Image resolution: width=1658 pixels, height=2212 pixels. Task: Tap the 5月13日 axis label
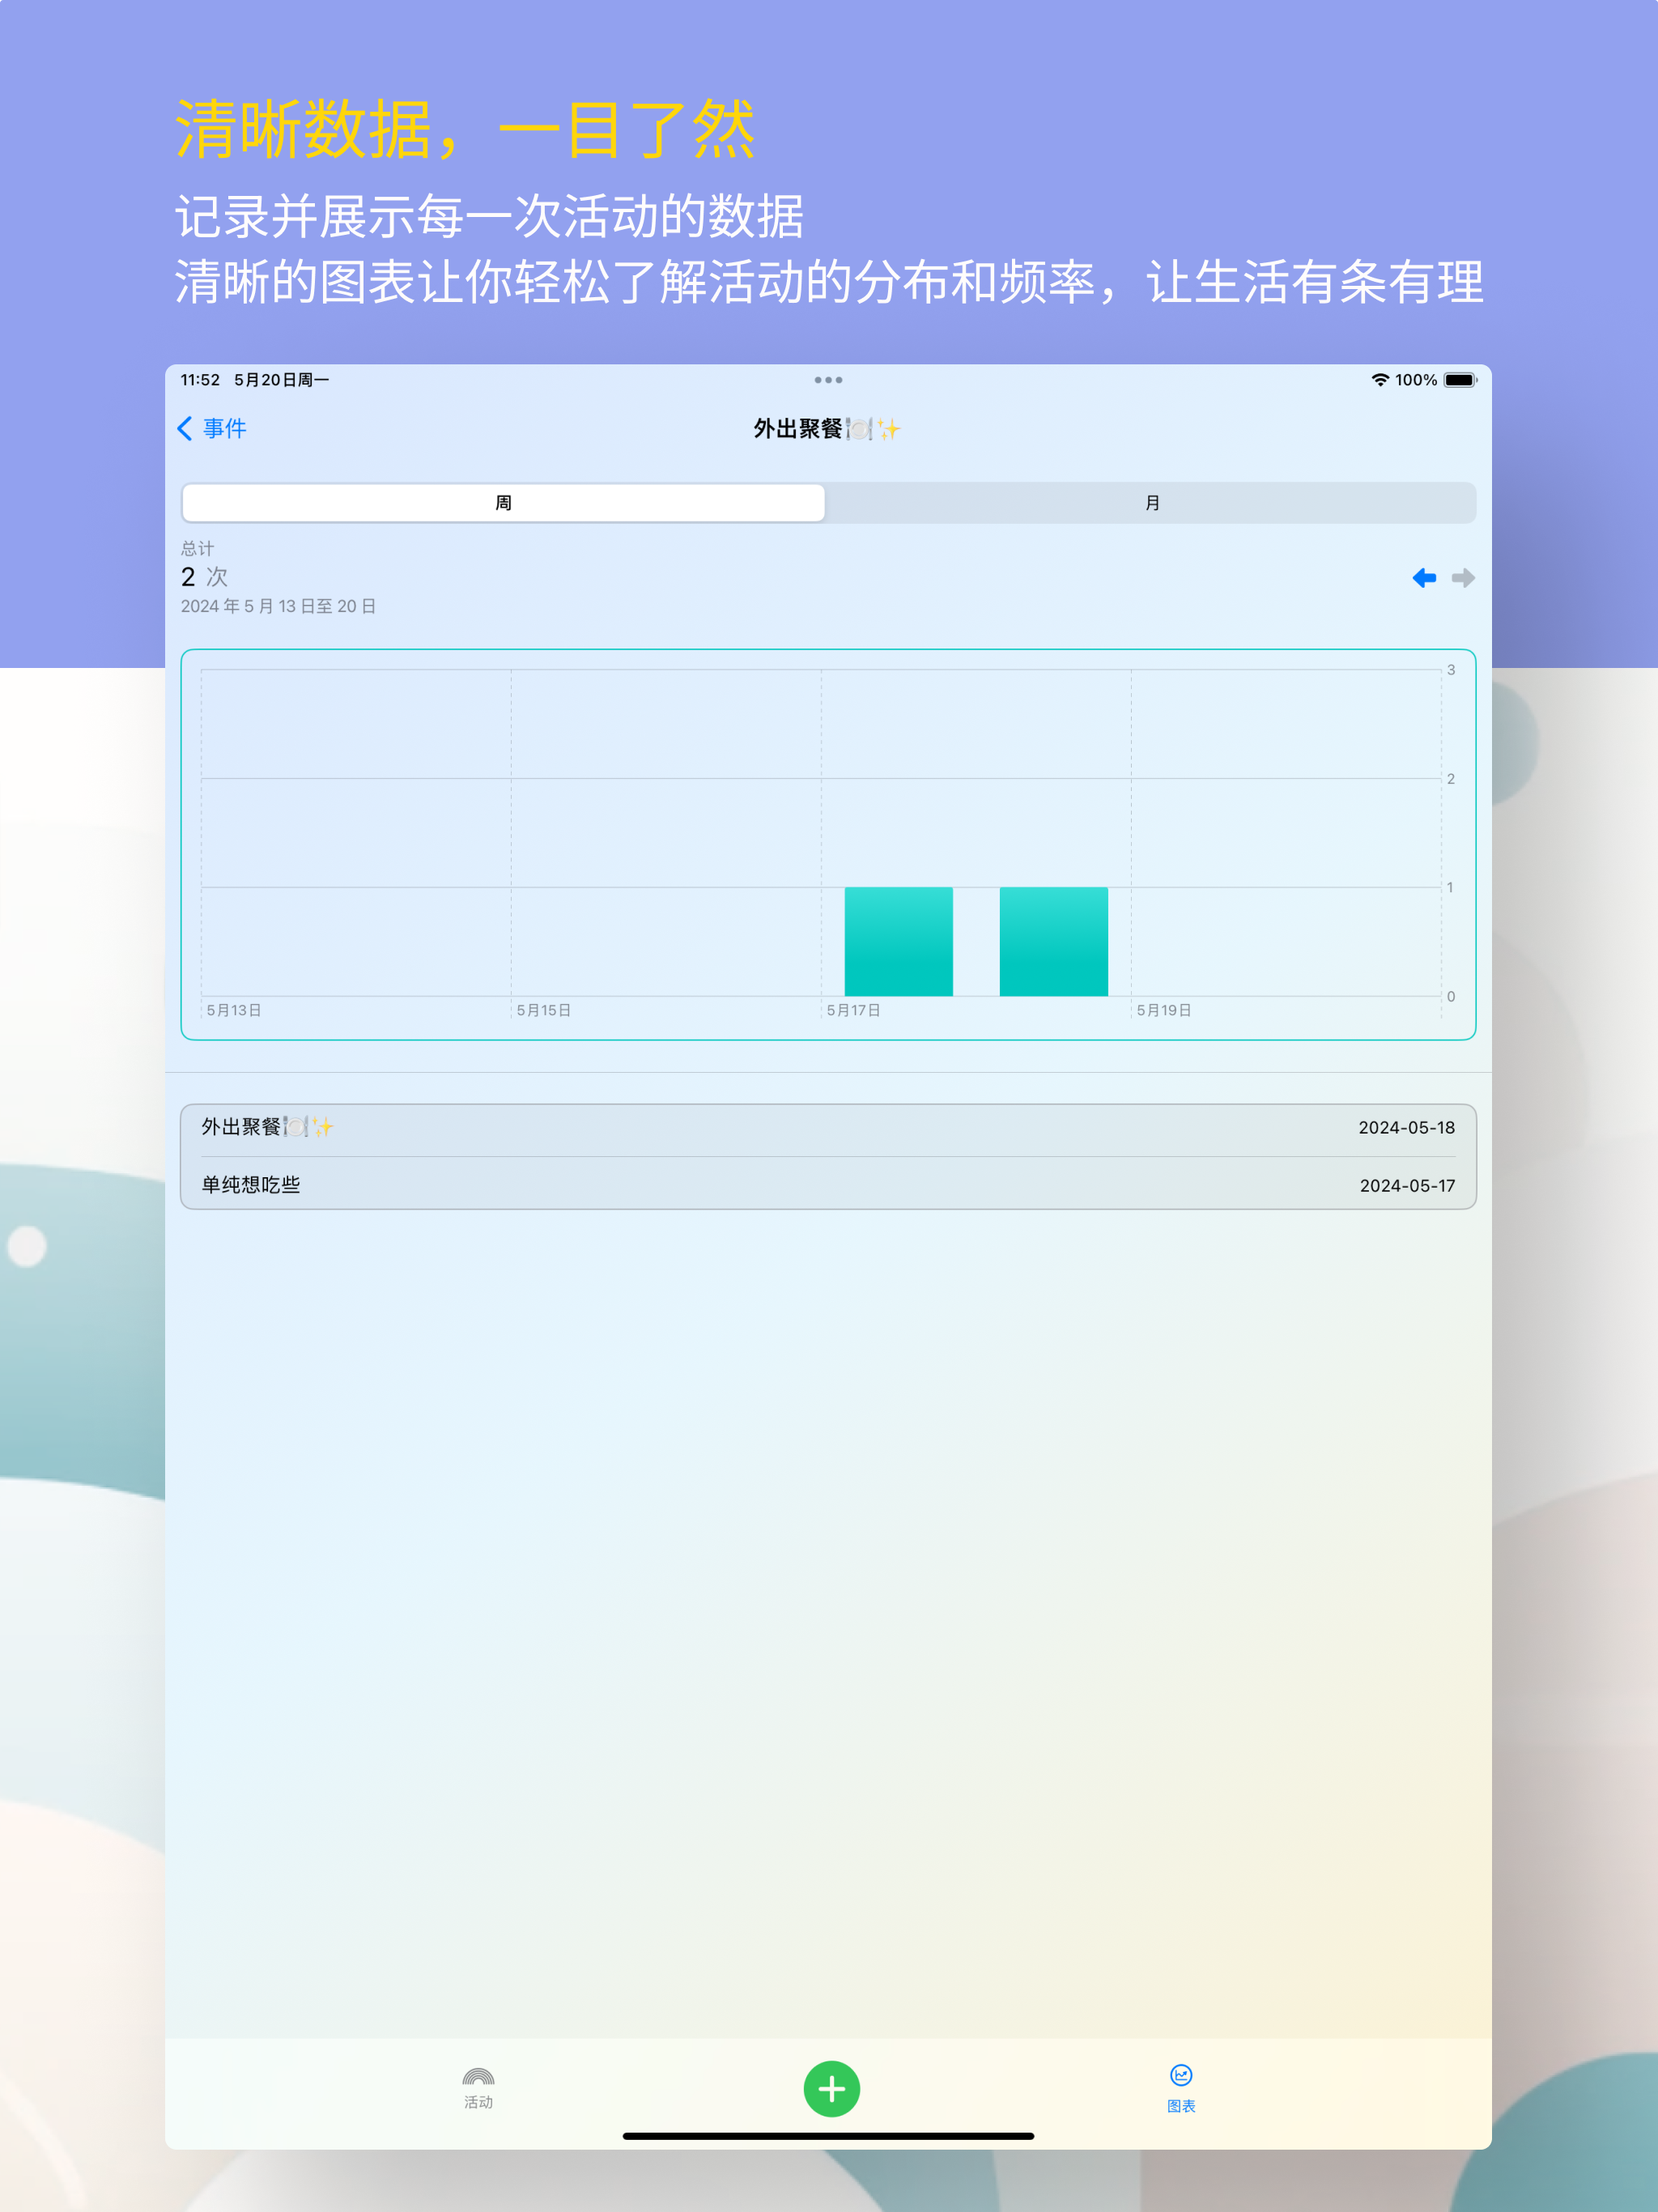(x=234, y=1010)
